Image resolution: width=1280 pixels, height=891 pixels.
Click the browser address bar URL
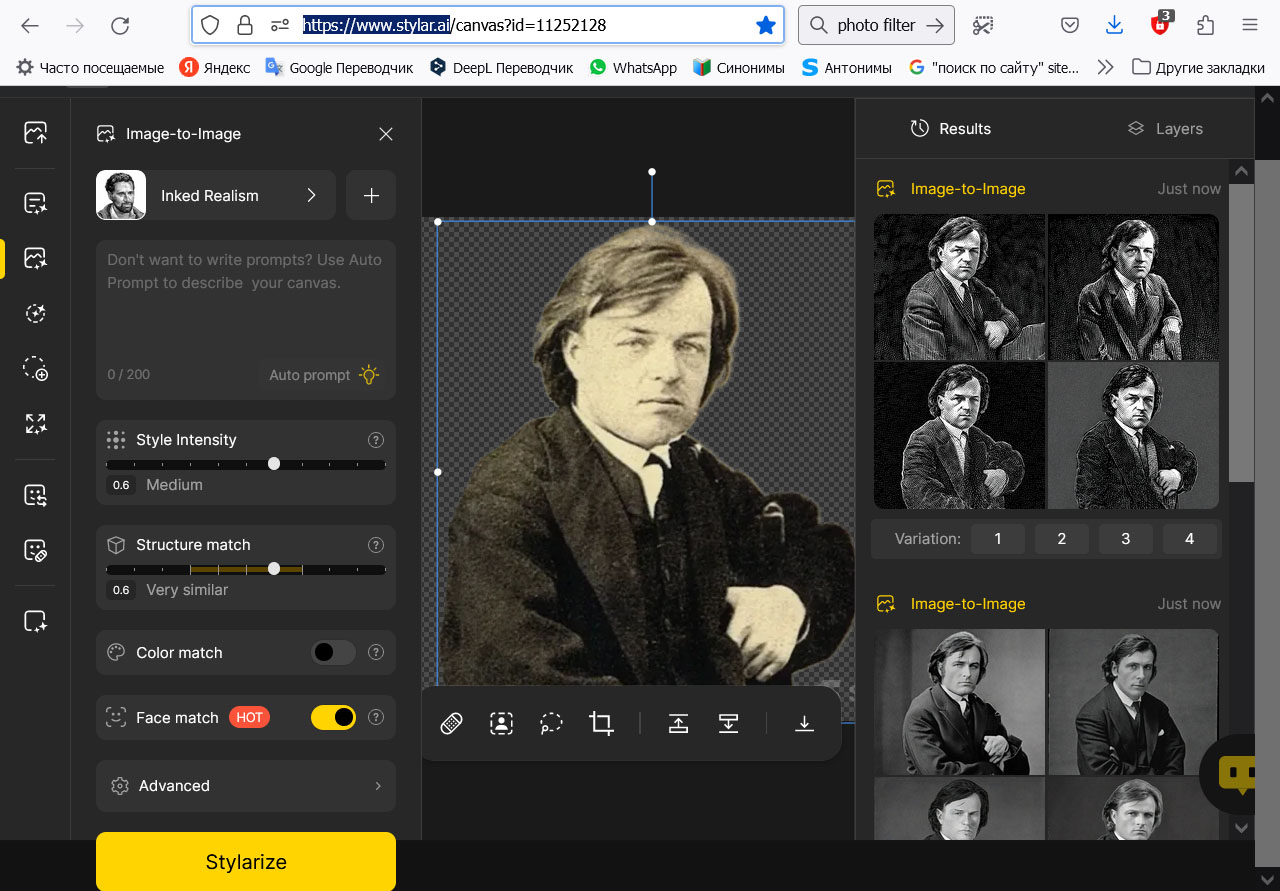(x=455, y=25)
